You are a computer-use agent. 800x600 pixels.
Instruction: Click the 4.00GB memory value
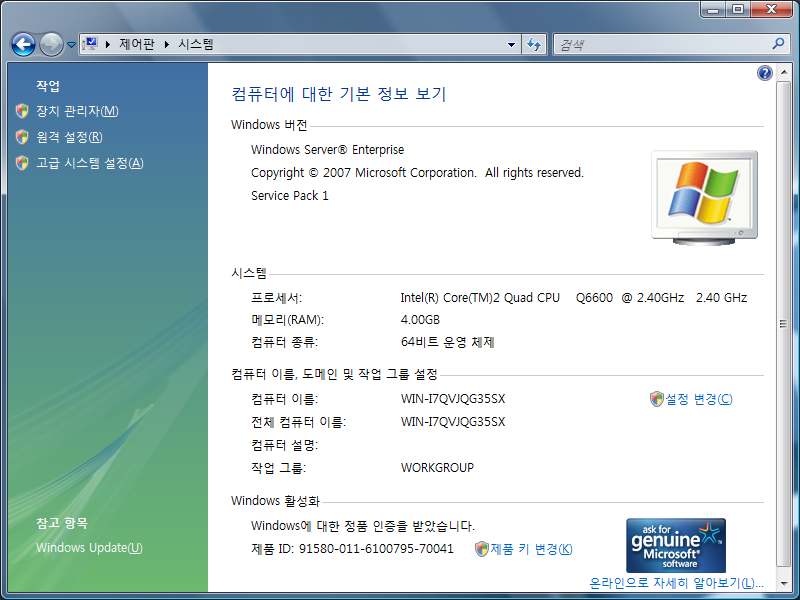(420, 320)
